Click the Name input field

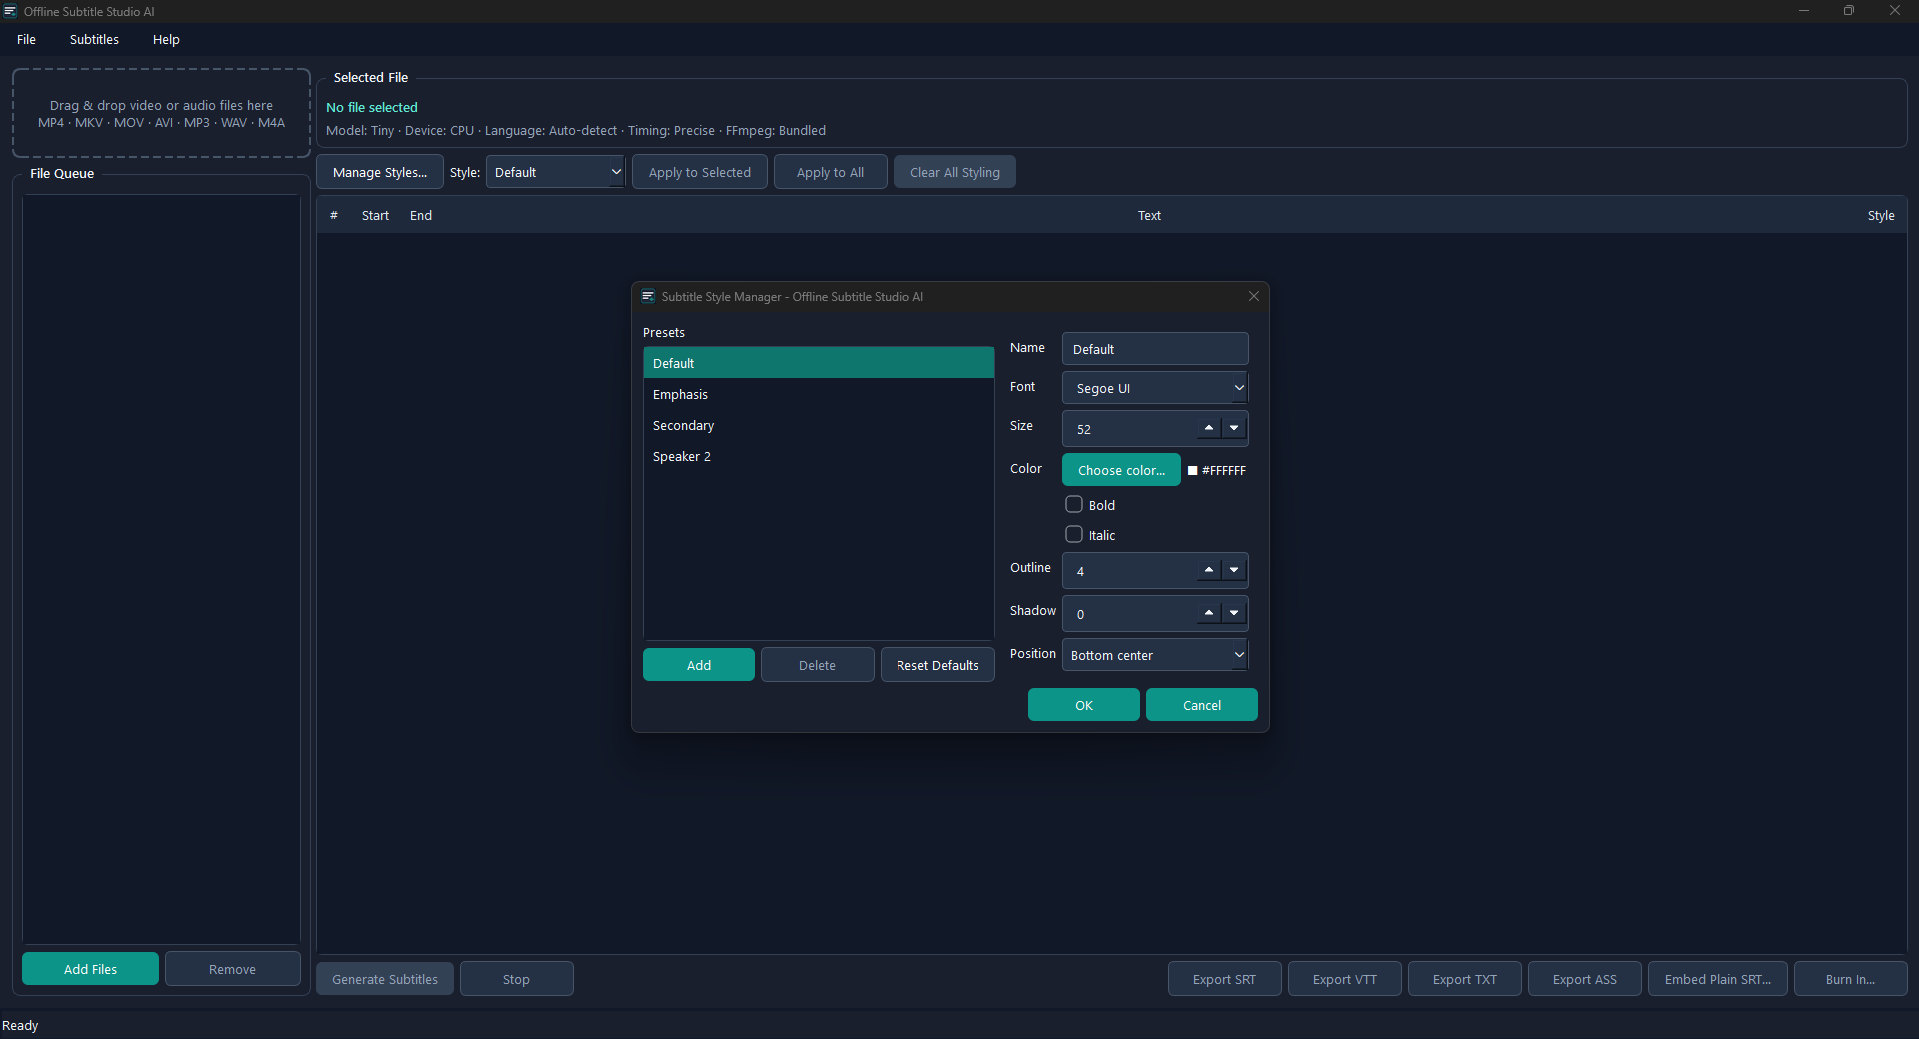pyautogui.click(x=1155, y=349)
